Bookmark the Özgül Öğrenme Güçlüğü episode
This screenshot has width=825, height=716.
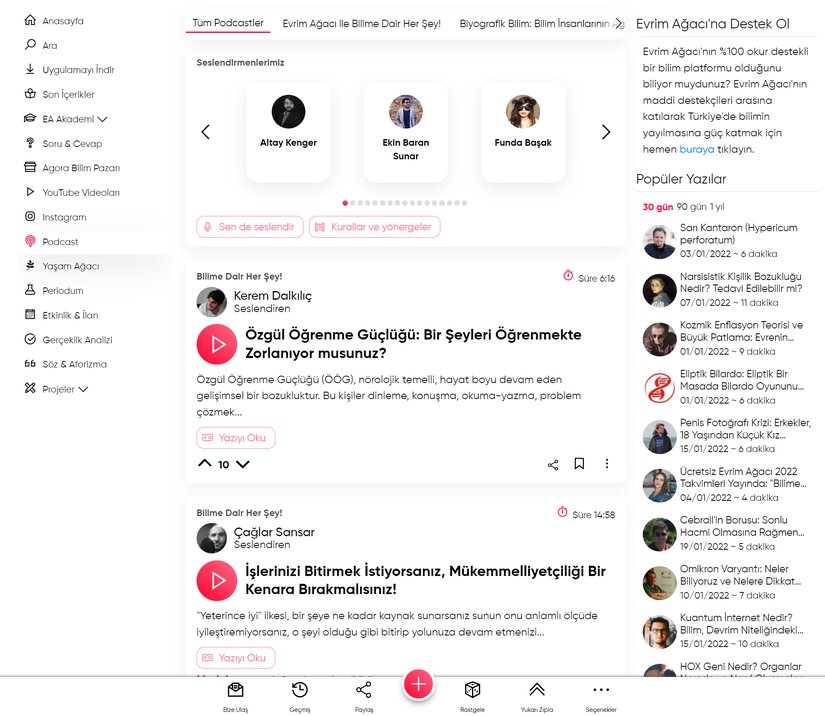tap(579, 463)
